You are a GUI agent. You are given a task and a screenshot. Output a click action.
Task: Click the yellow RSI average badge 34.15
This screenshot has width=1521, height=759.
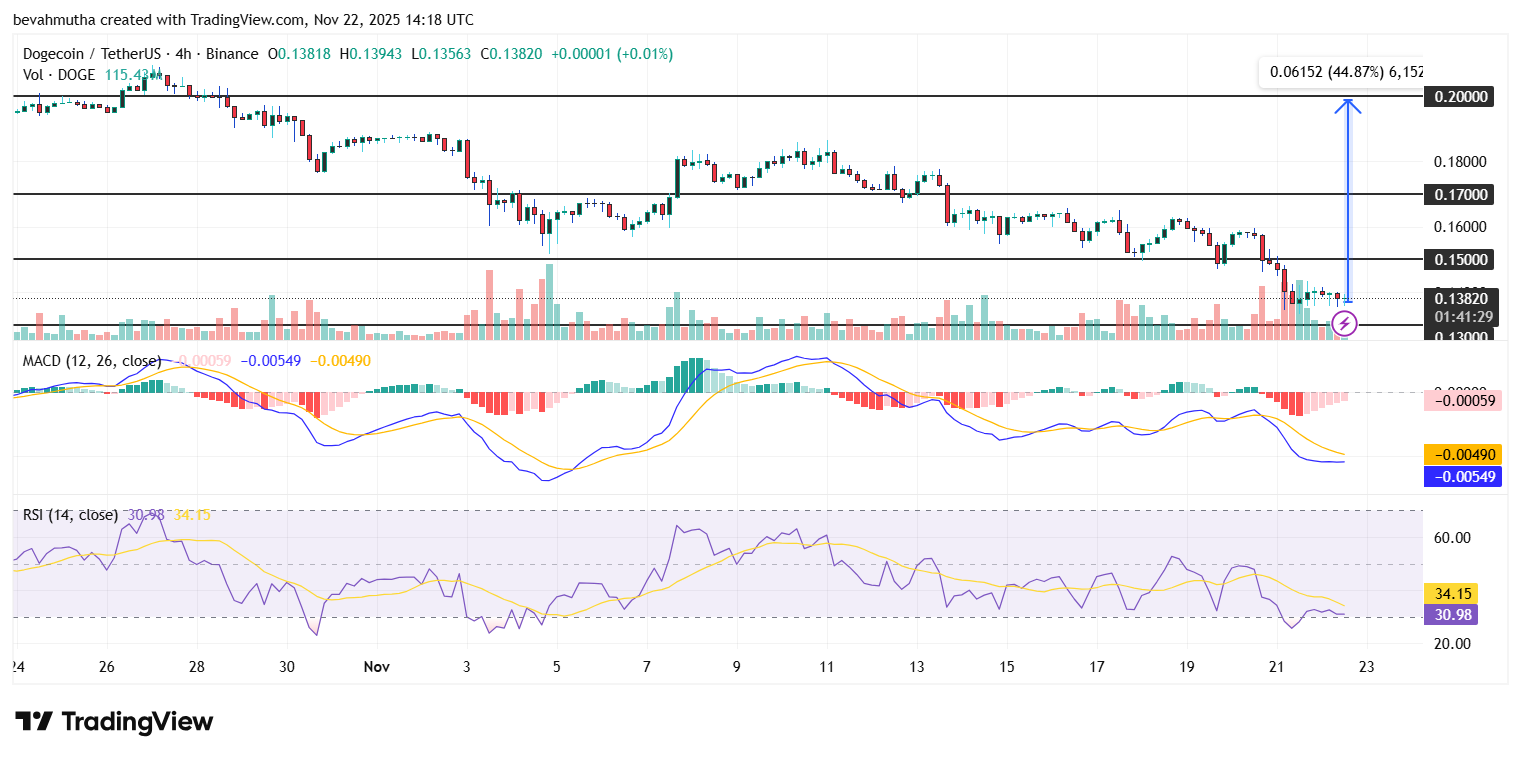[x=1450, y=593]
